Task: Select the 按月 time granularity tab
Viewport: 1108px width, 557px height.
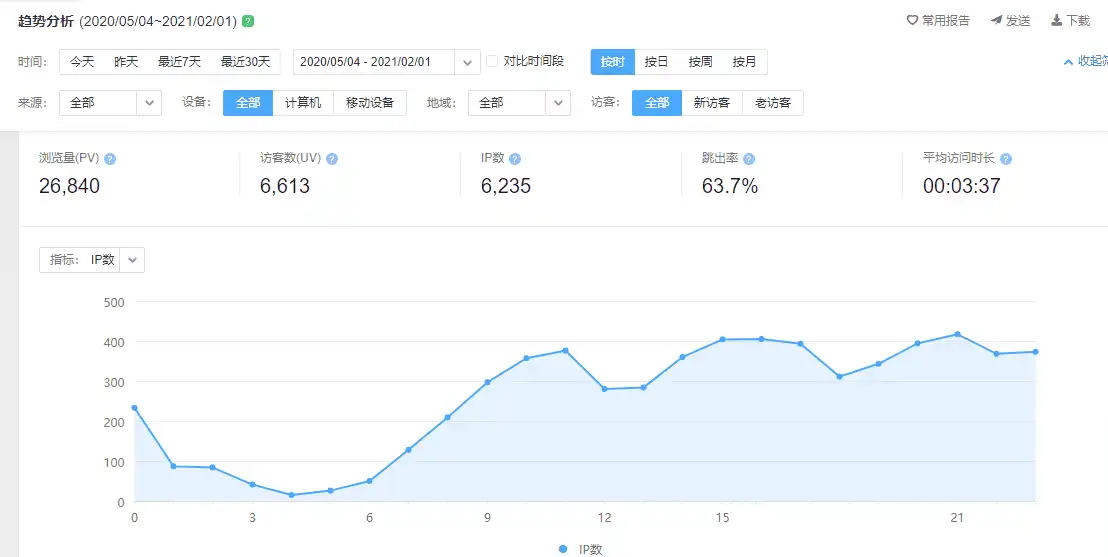Action: tap(744, 62)
